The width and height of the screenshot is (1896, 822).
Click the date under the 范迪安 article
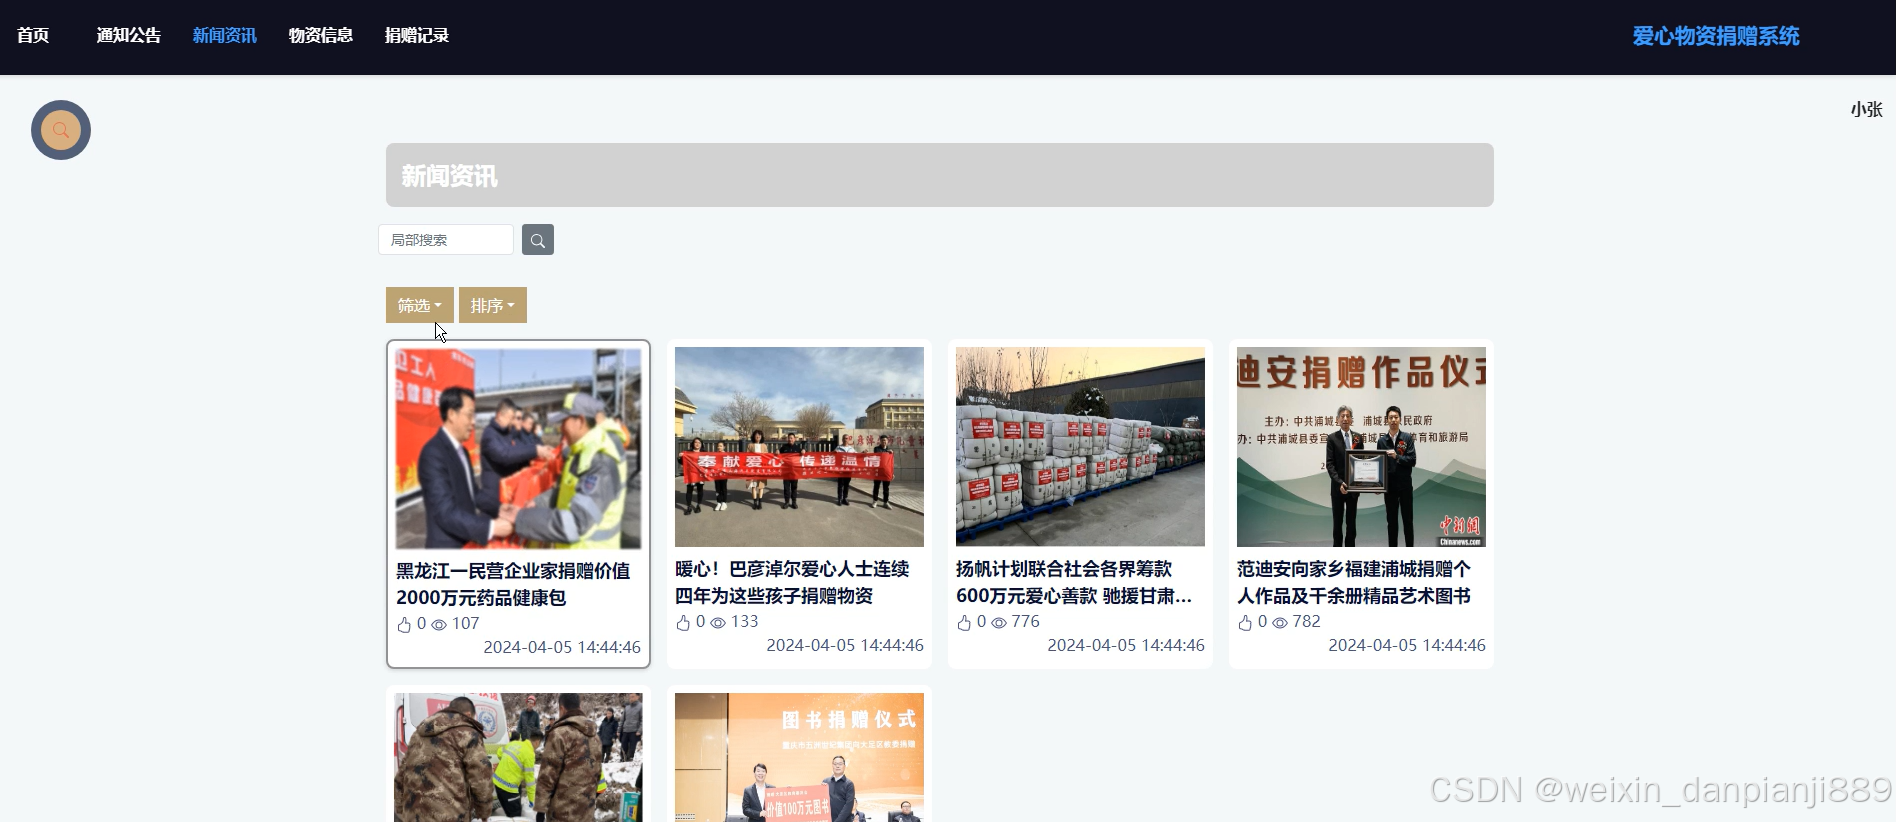1407,646
